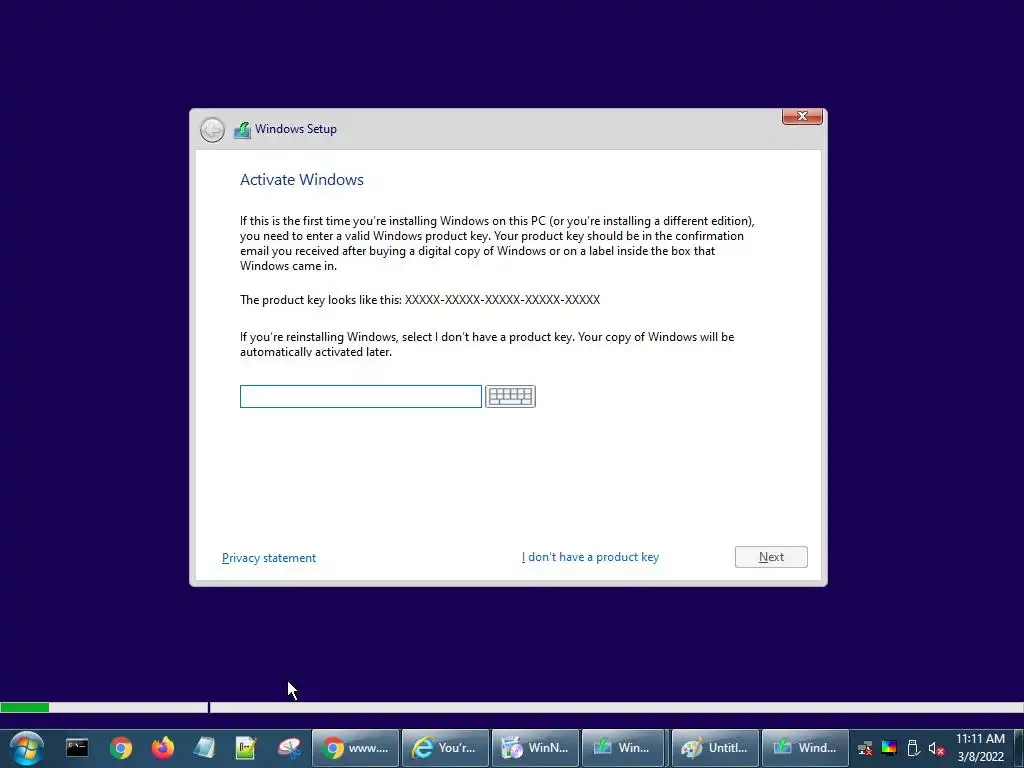Viewport: 1024px width, 768px height.
Task: Switch to the 'Win...' setup taskbar window
Action: coord(623,748)
